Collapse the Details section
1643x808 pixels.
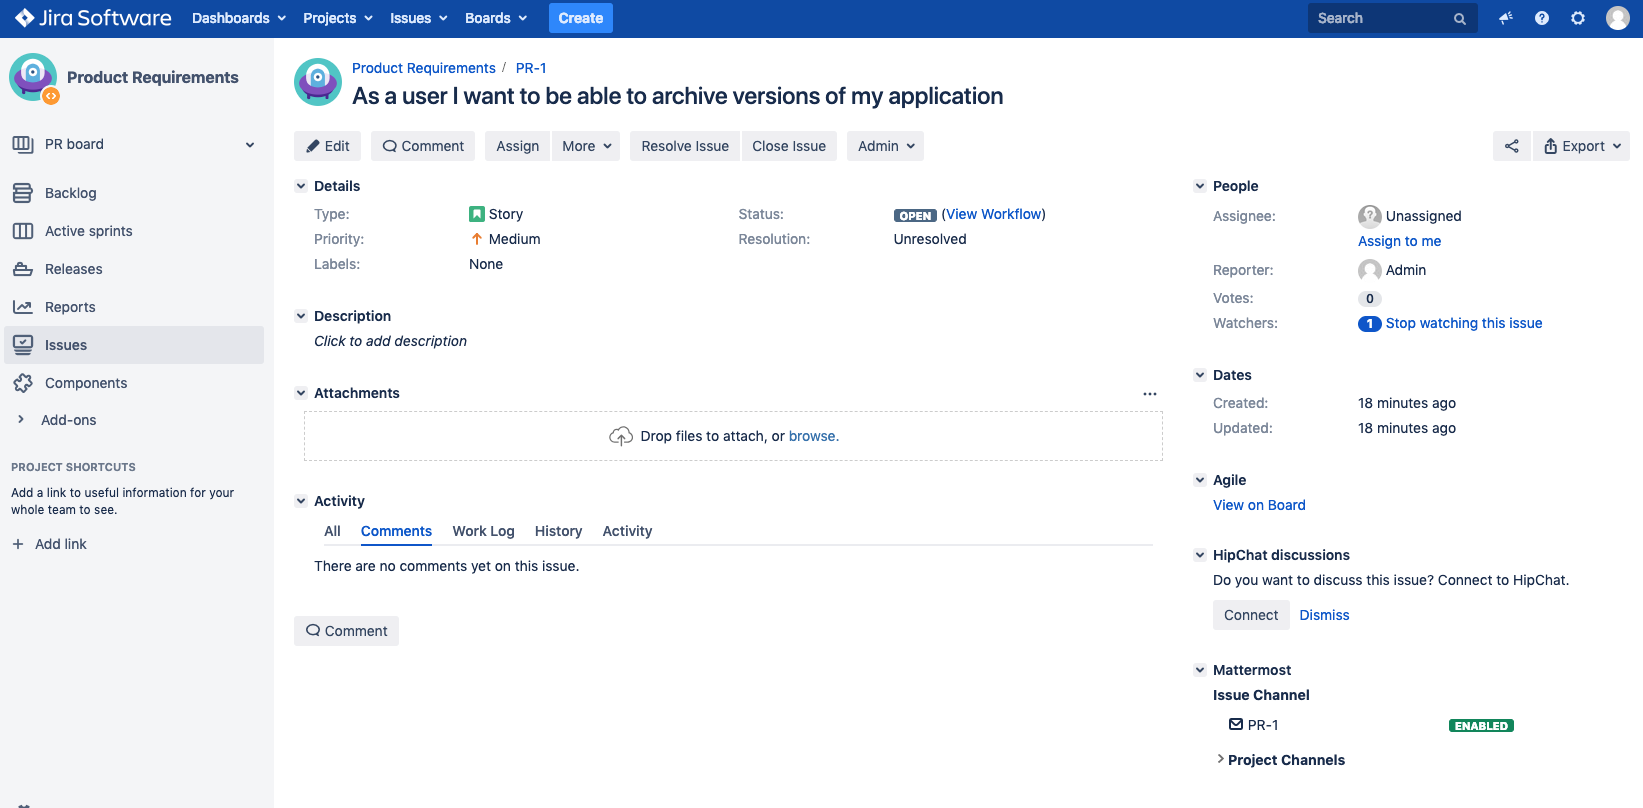[301, 186]
